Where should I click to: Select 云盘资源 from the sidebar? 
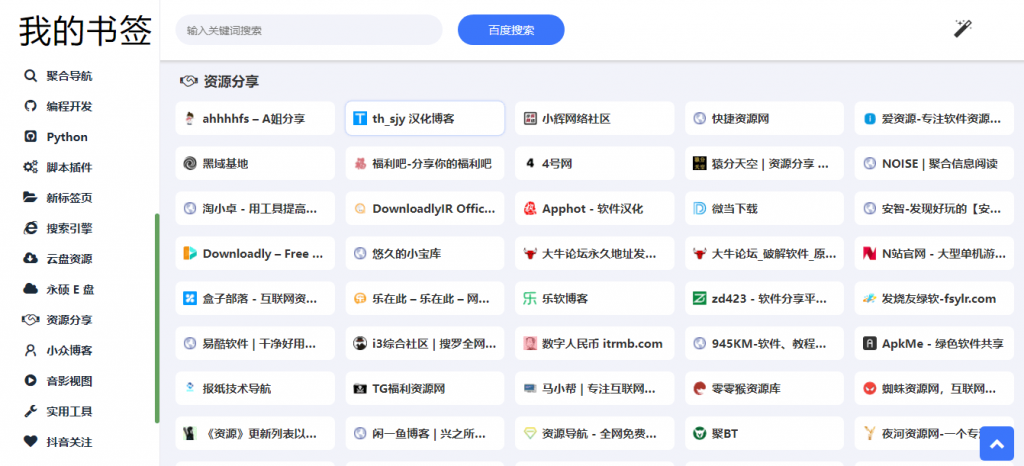tap(69, 258)
